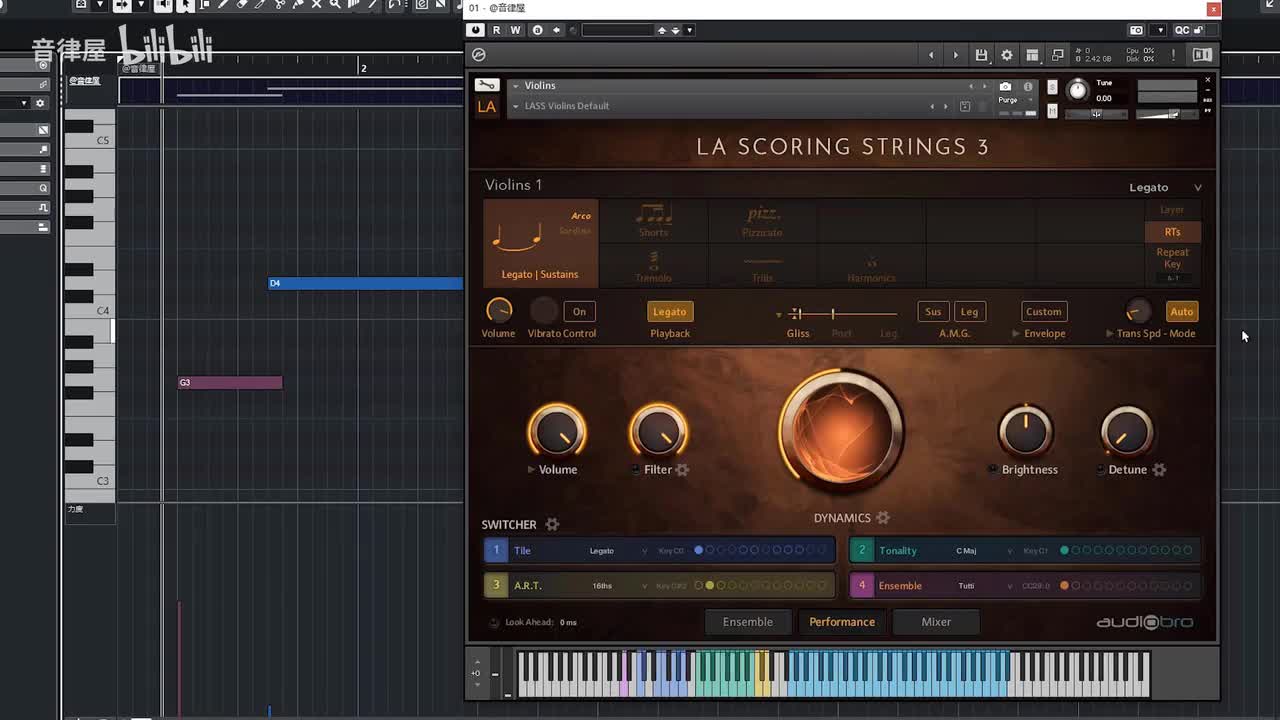Open Kontakt options gear icon

(x=1007, y=55)
